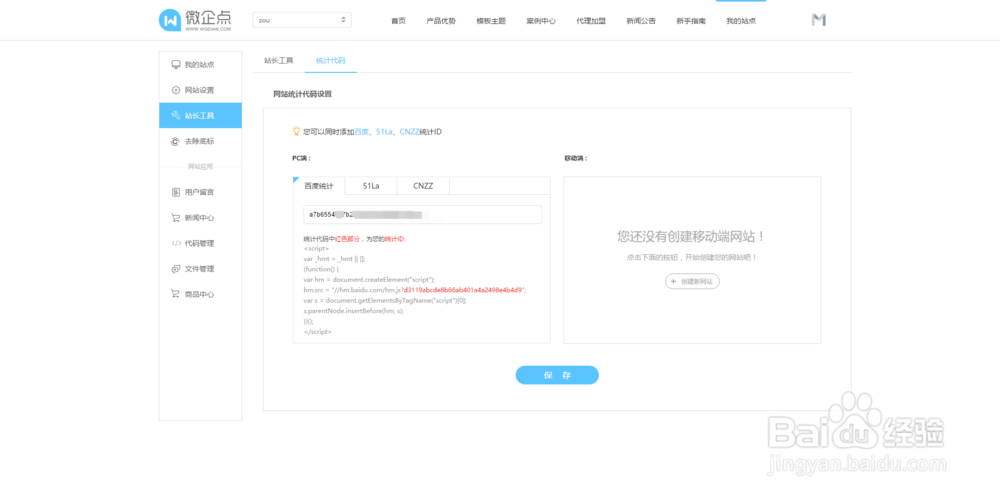Click the code line 'var _hmt = _hmt || [];'
The width and height of the screenshot is (1000, 498).
tap(334, 259)
